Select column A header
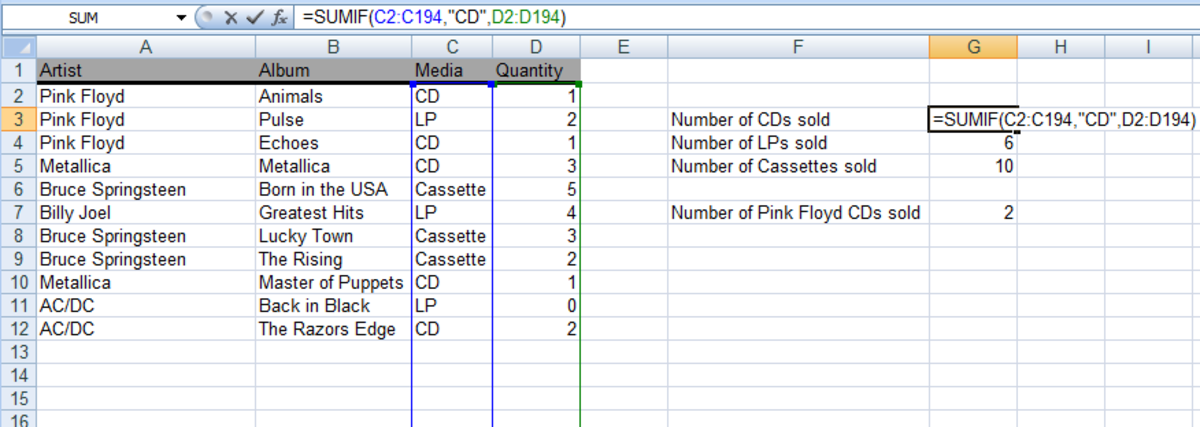Viewport: 1200px width, 427px height. (x=146, y=46)
